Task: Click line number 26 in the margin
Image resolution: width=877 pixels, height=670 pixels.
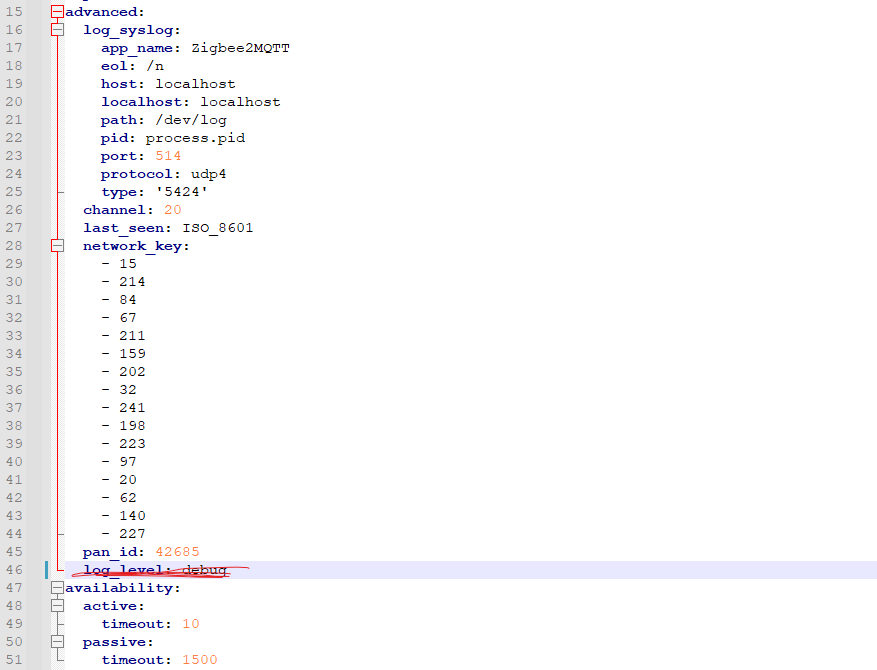Action: pos(14,210)
